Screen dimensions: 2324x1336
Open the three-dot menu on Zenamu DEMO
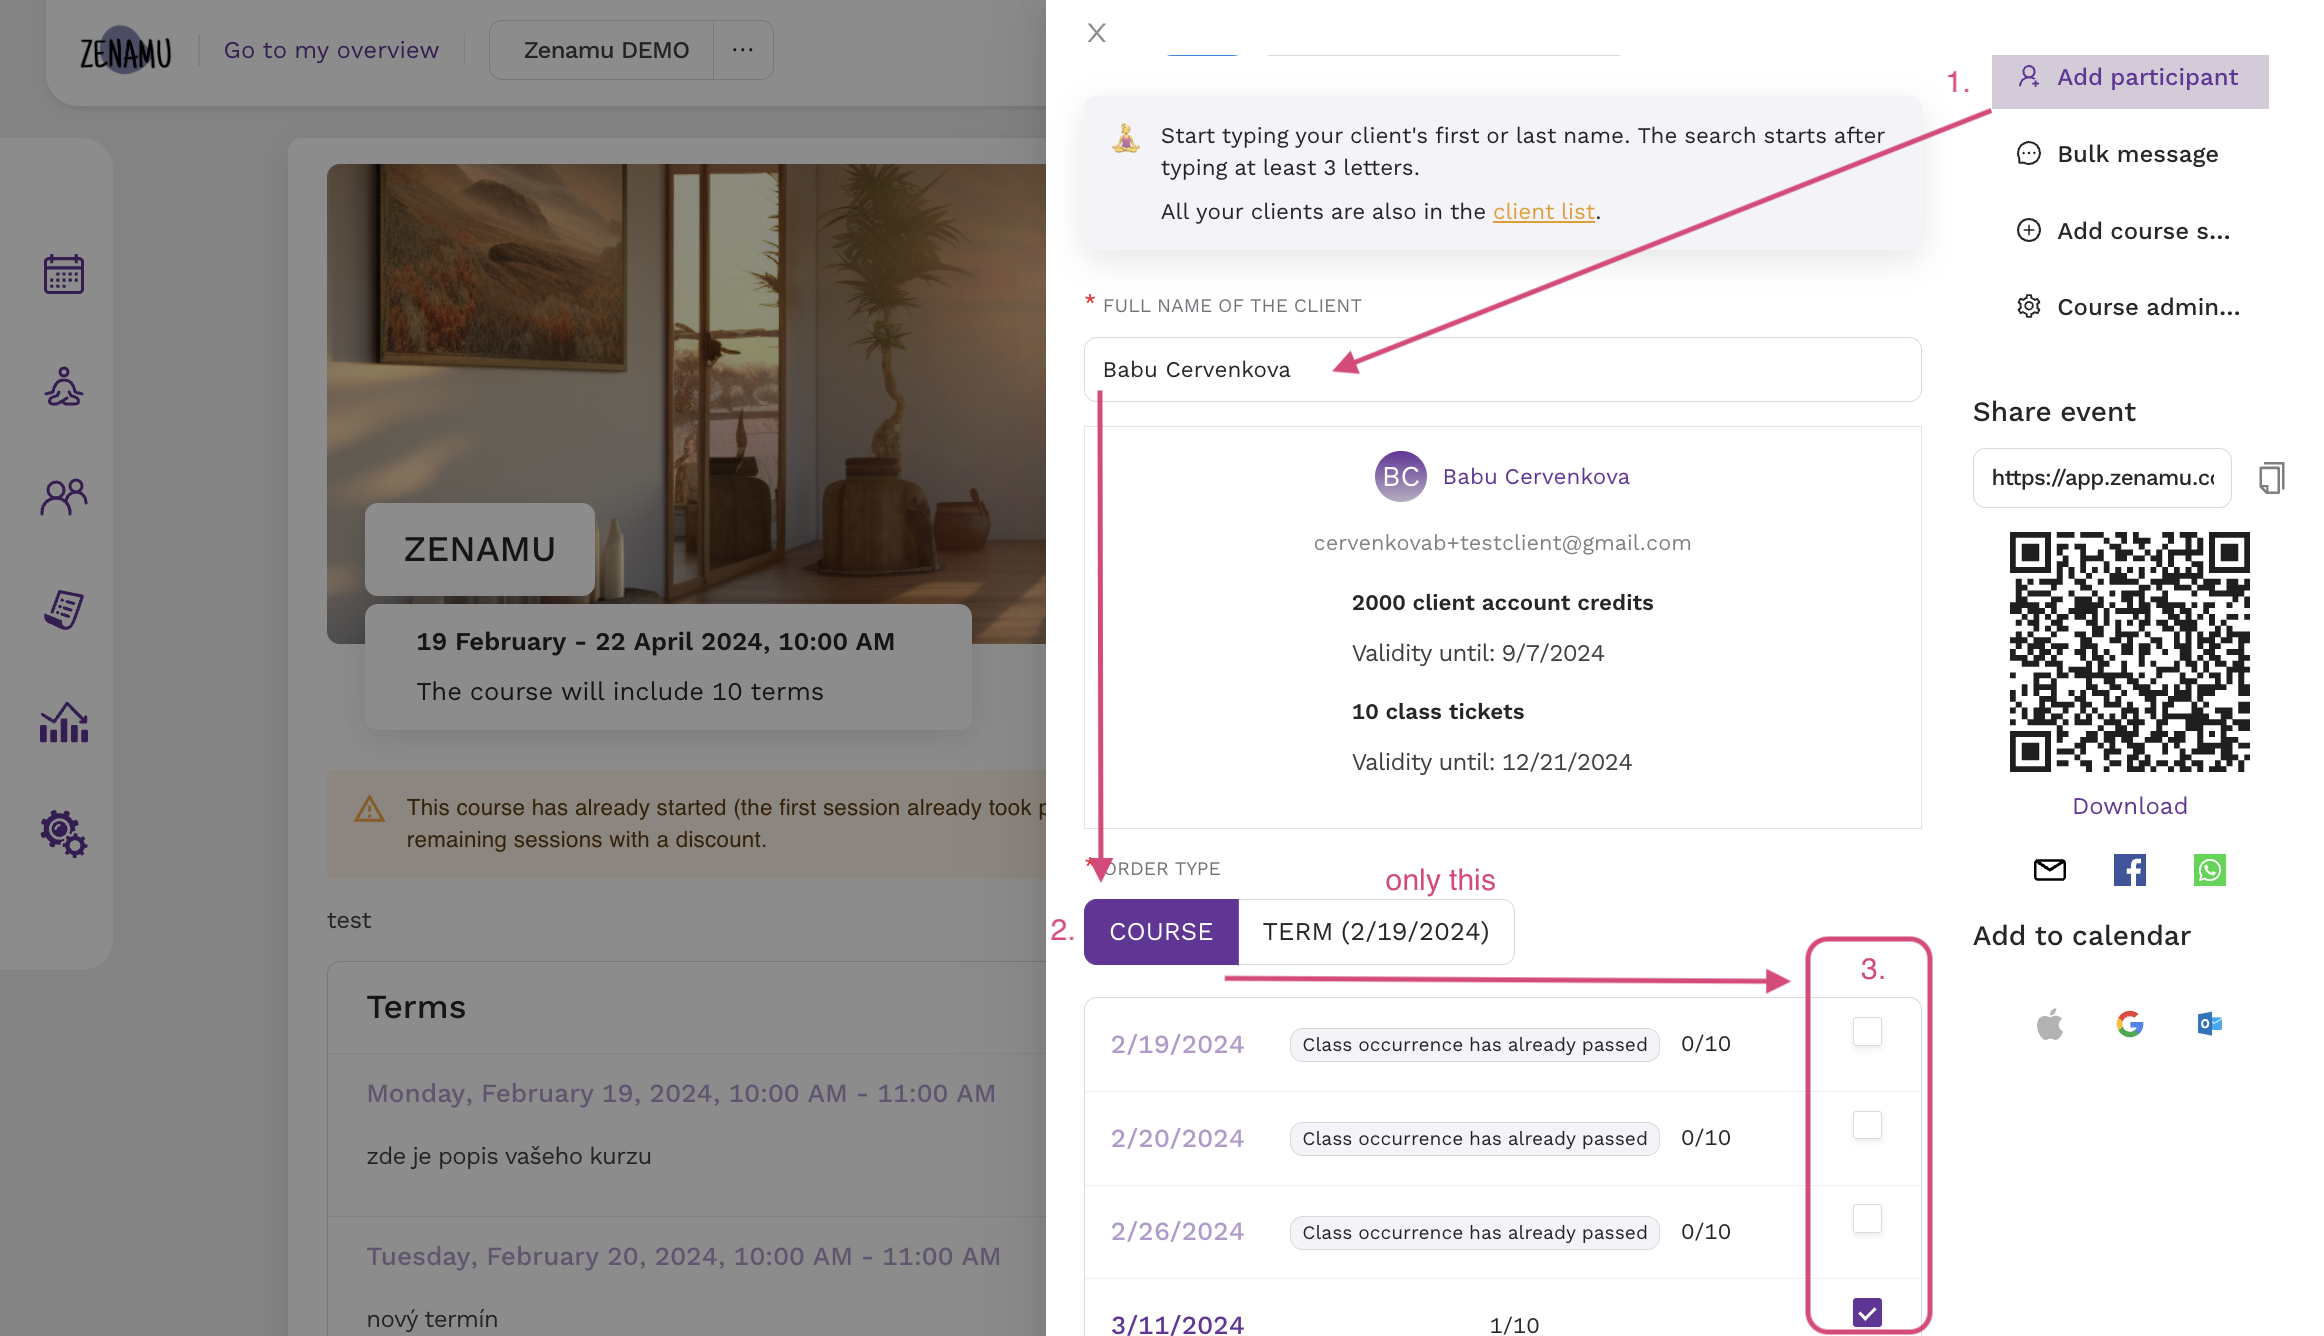(742, 51)
